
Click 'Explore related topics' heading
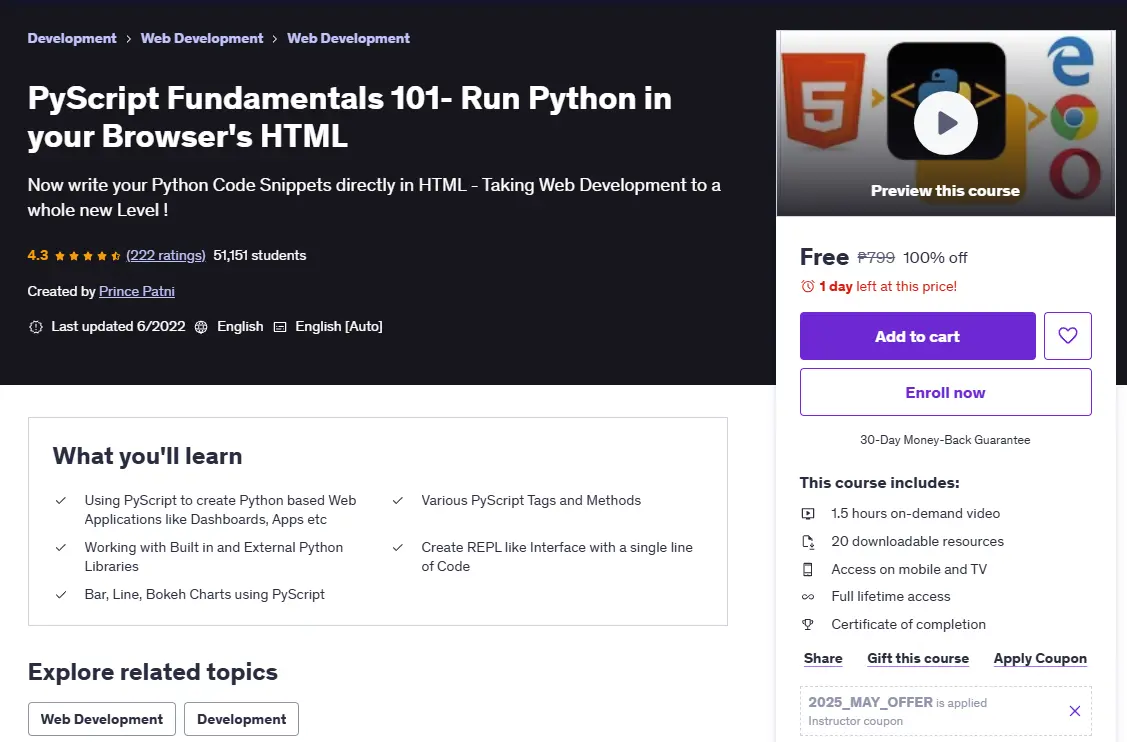tap(152, 672)
